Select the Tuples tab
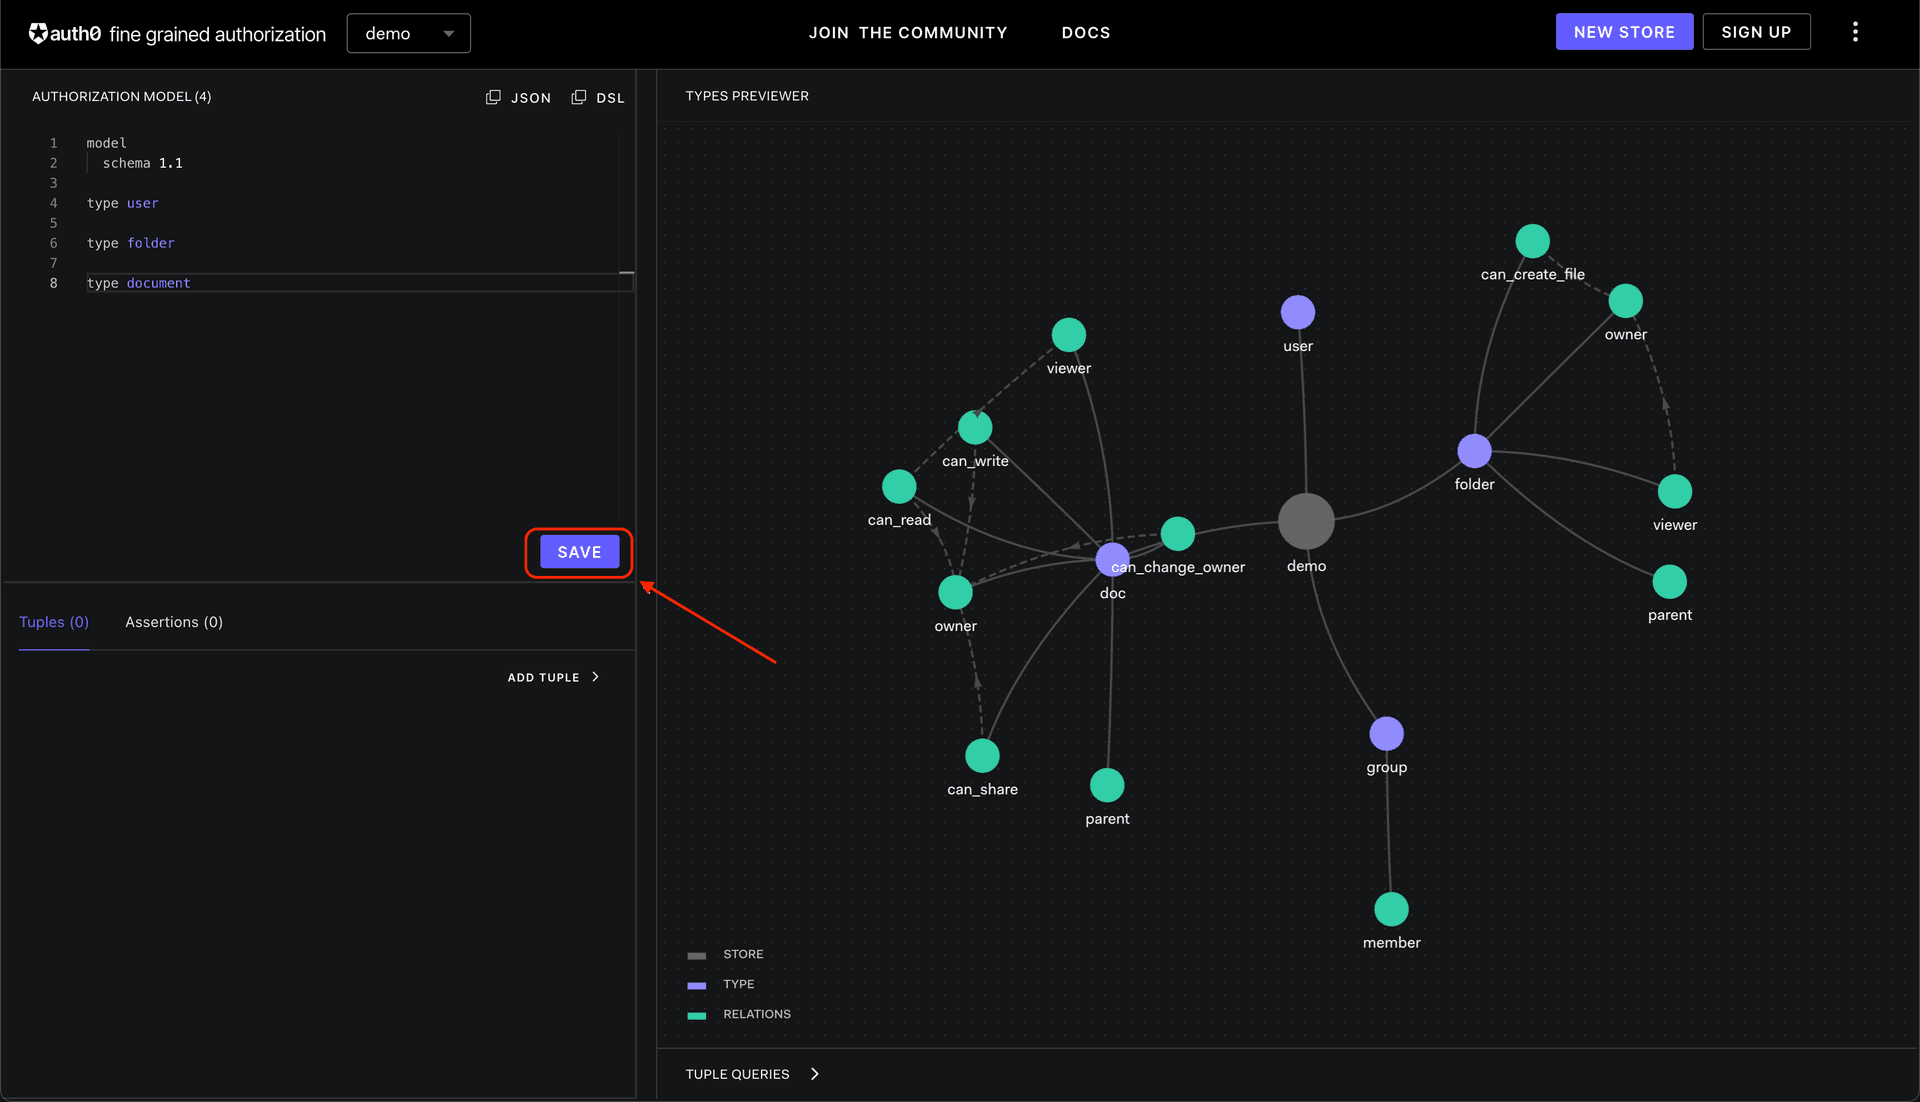The height and width of the screenshot is (1102, 1920). point(54,621)
